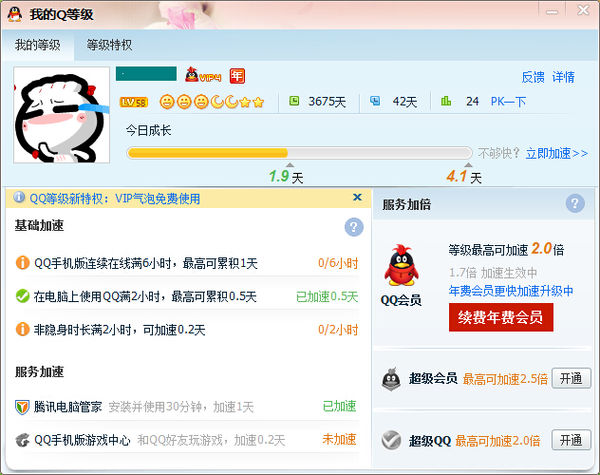Click the QQ手机版游戏中心 icon
Image resolution: width=600 pixels, height=475 pixels.
(22, 440)
